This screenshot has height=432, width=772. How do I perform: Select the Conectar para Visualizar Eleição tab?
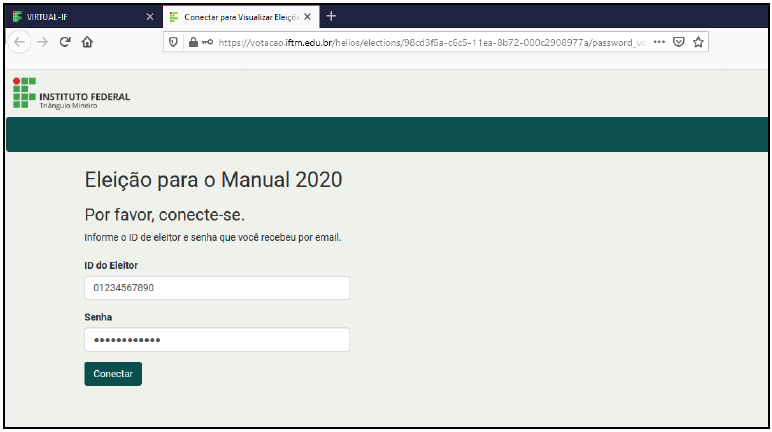241,17
